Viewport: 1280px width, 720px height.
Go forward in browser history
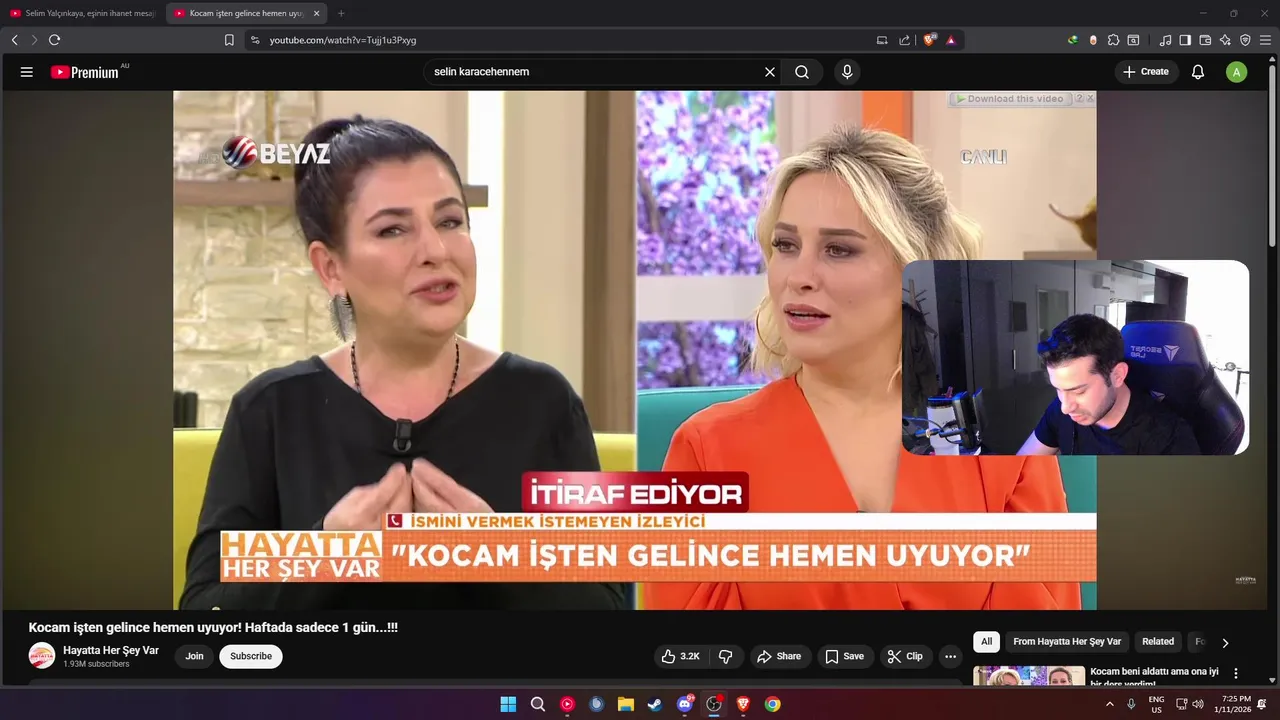(34, 40)
